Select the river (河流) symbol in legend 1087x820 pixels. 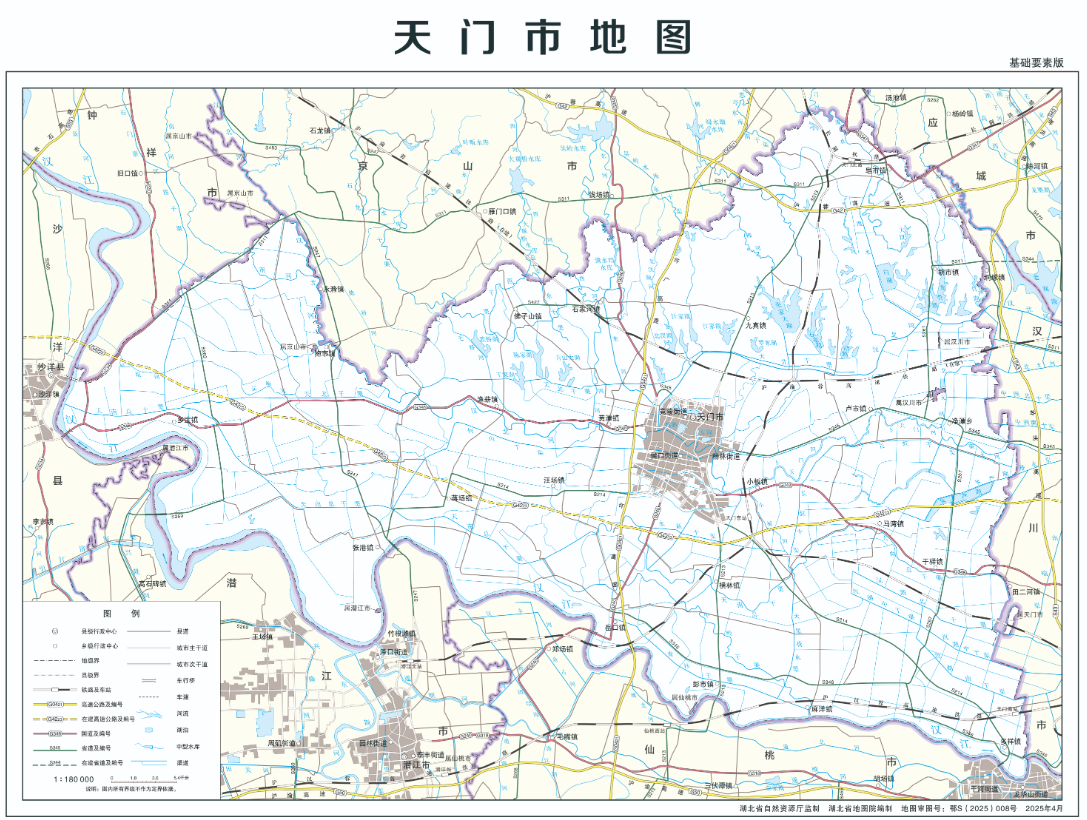pos(149,713)
